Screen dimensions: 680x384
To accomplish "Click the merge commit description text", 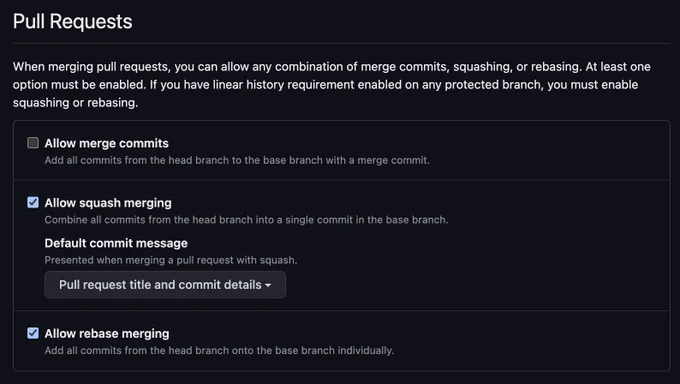I will pyautogui.click(x=237, y=160).
